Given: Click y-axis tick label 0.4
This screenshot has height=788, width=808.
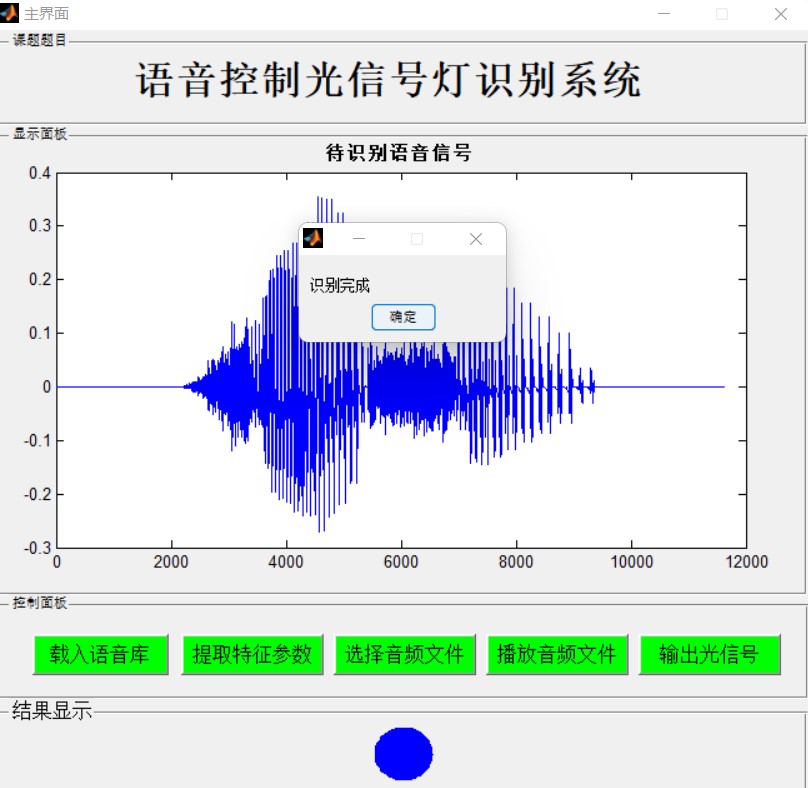Looking at the screenshot, I should 40,173.
